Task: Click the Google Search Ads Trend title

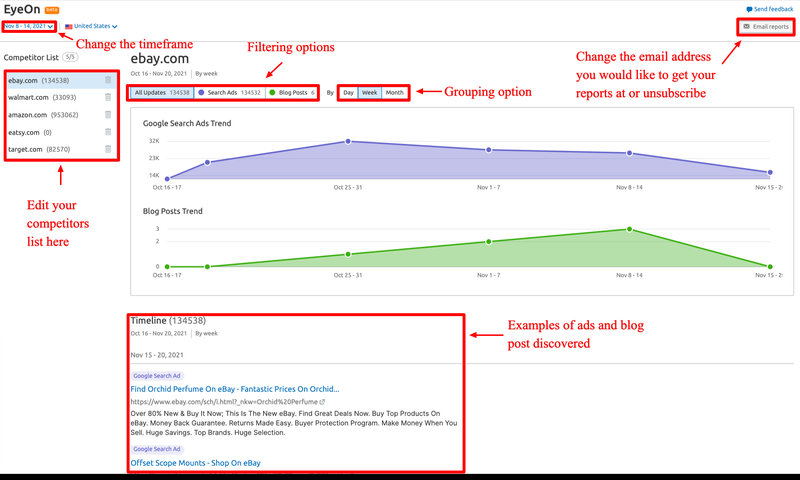Action: [187, 123]
